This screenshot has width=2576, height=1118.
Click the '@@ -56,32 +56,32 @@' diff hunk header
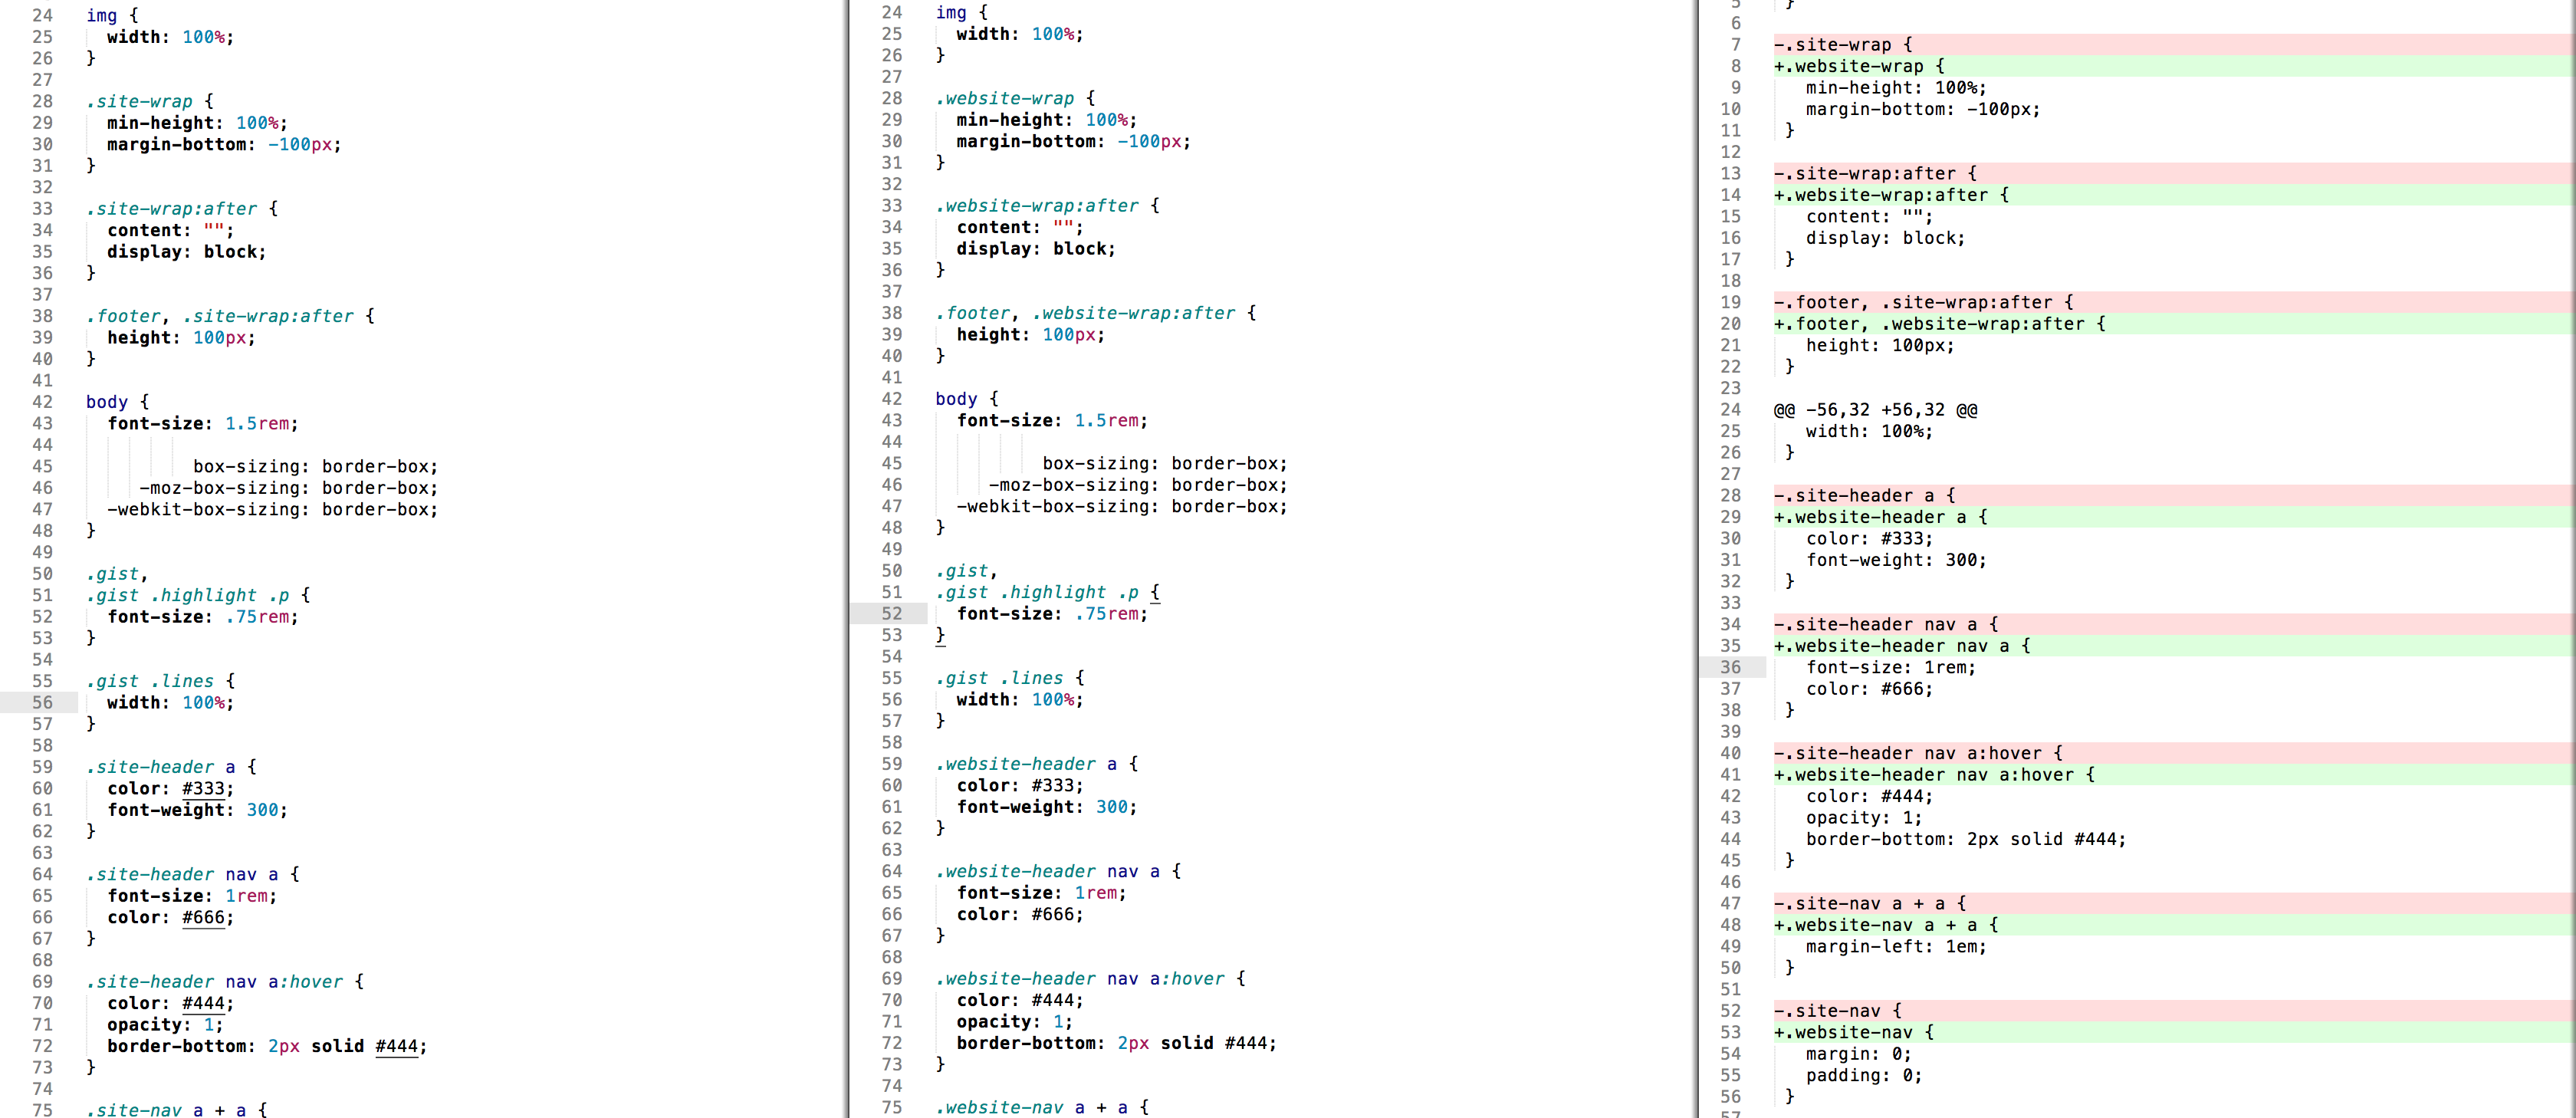(x=1875, y=410)
